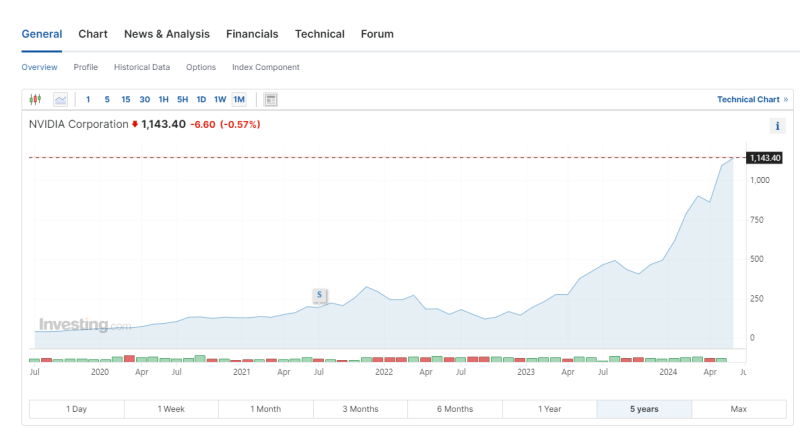Set interval to 1H

163,99
